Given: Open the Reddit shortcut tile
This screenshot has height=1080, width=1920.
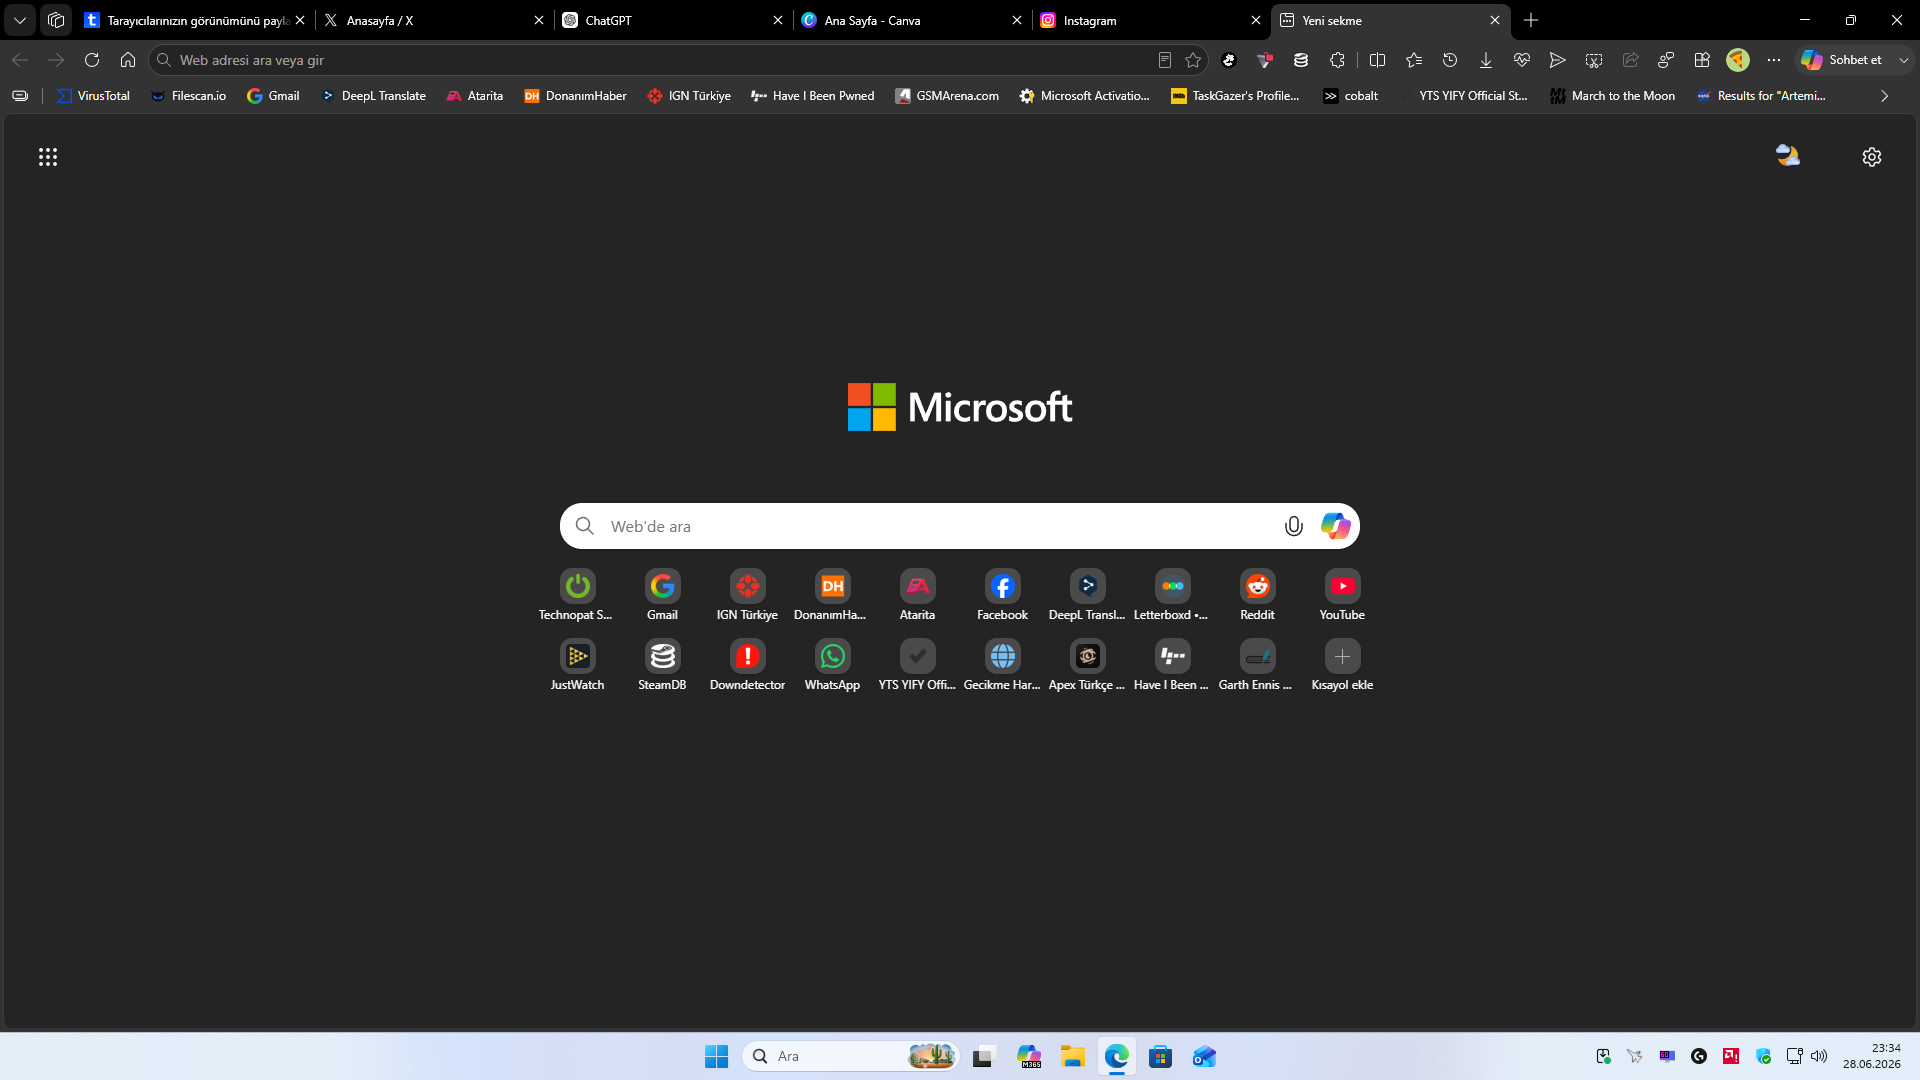Looking at the screenshot, I should 1257,596.
